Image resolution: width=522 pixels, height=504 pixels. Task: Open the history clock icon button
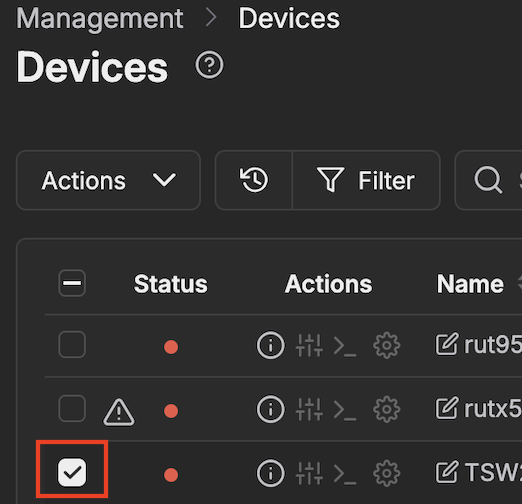click(x=254, y=180)
